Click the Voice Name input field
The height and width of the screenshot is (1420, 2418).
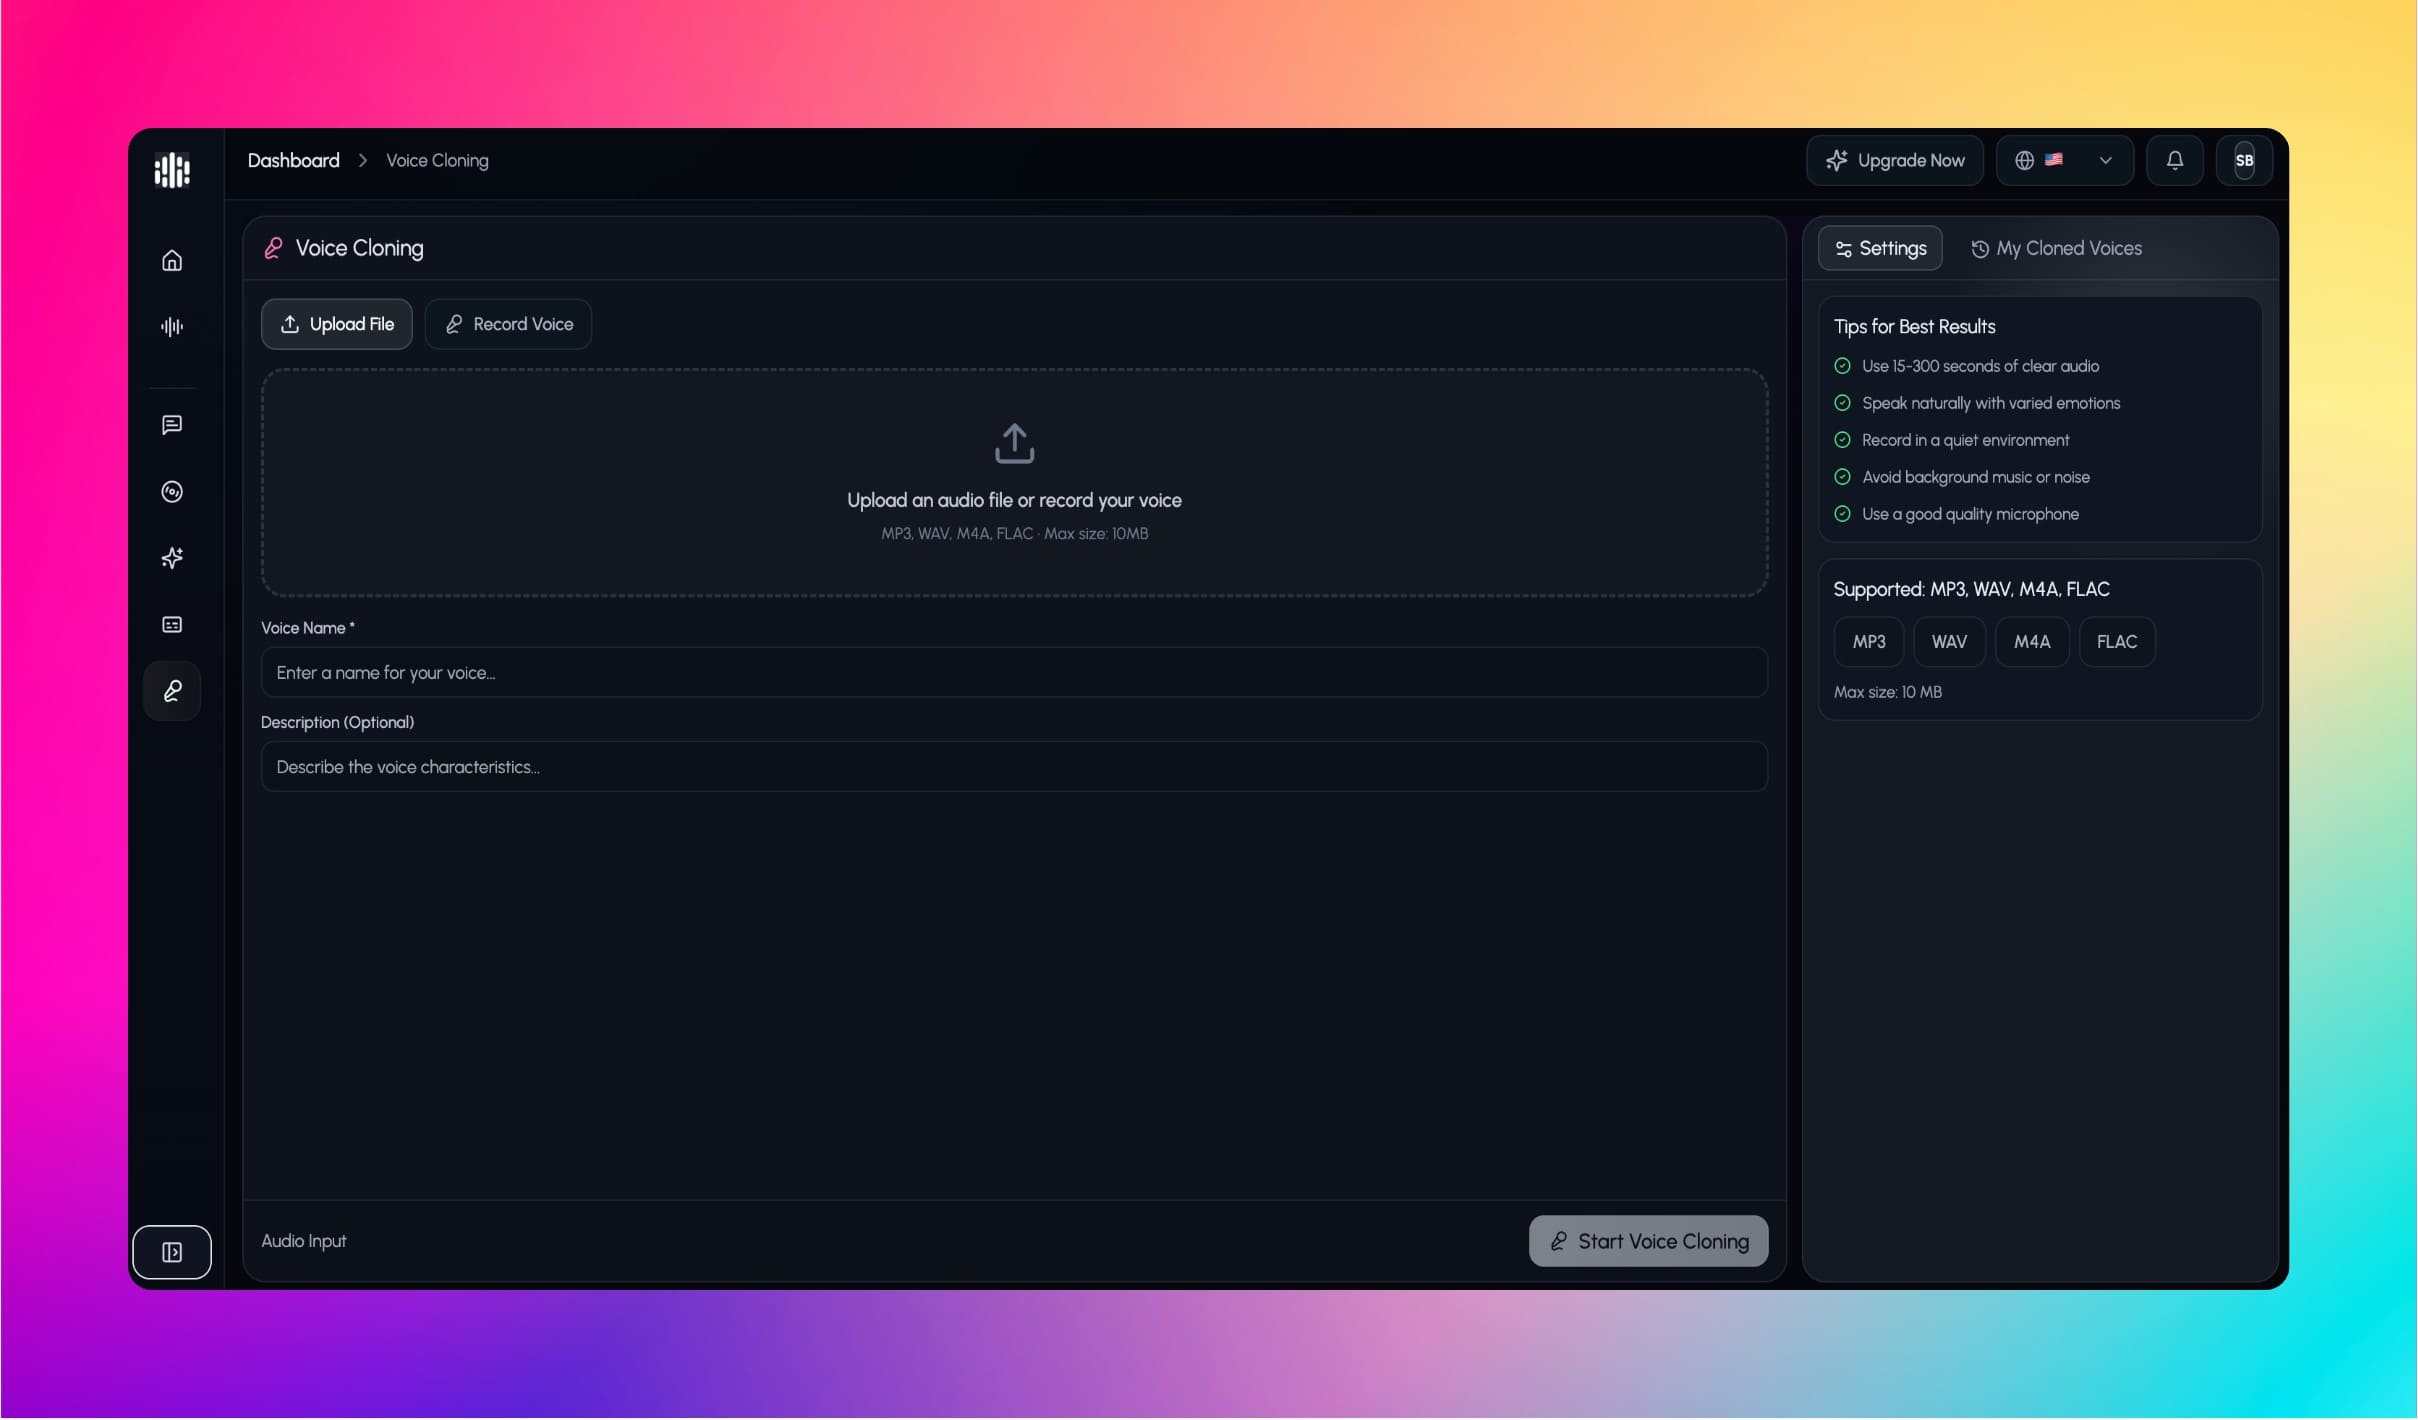tap(1014, 672)
